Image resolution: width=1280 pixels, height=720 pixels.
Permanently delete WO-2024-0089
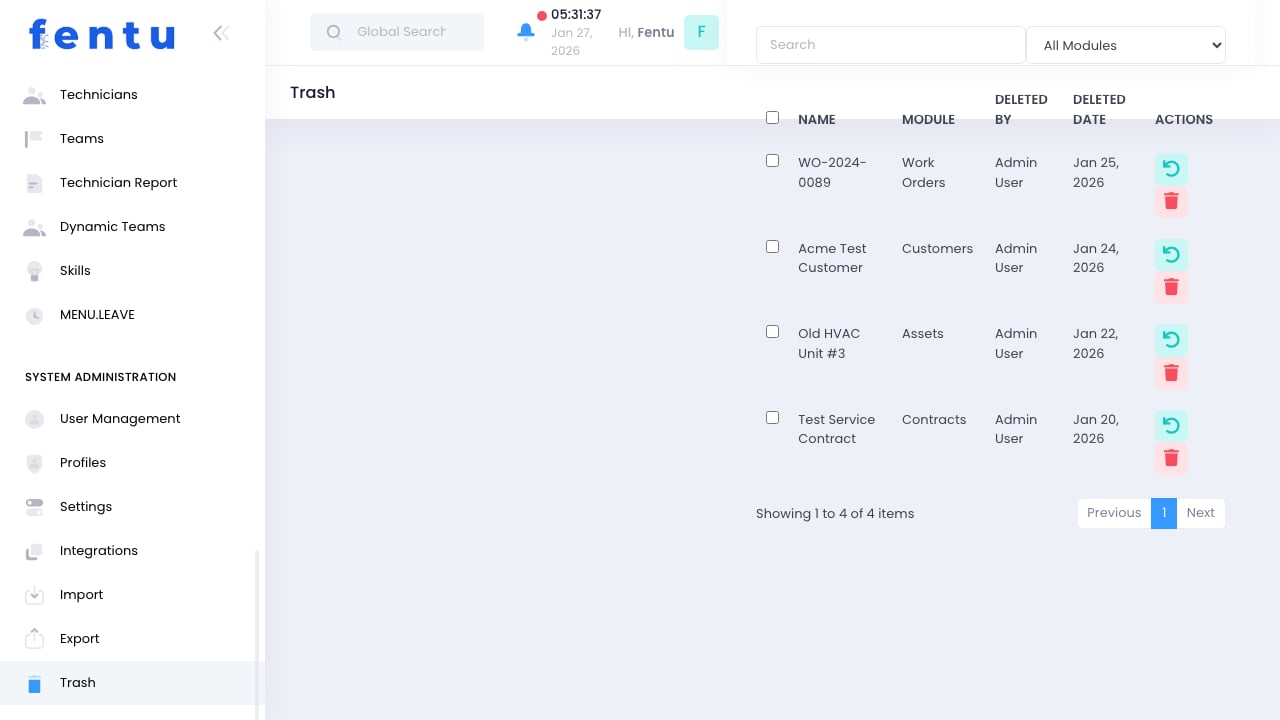[x=1171, y=202]
